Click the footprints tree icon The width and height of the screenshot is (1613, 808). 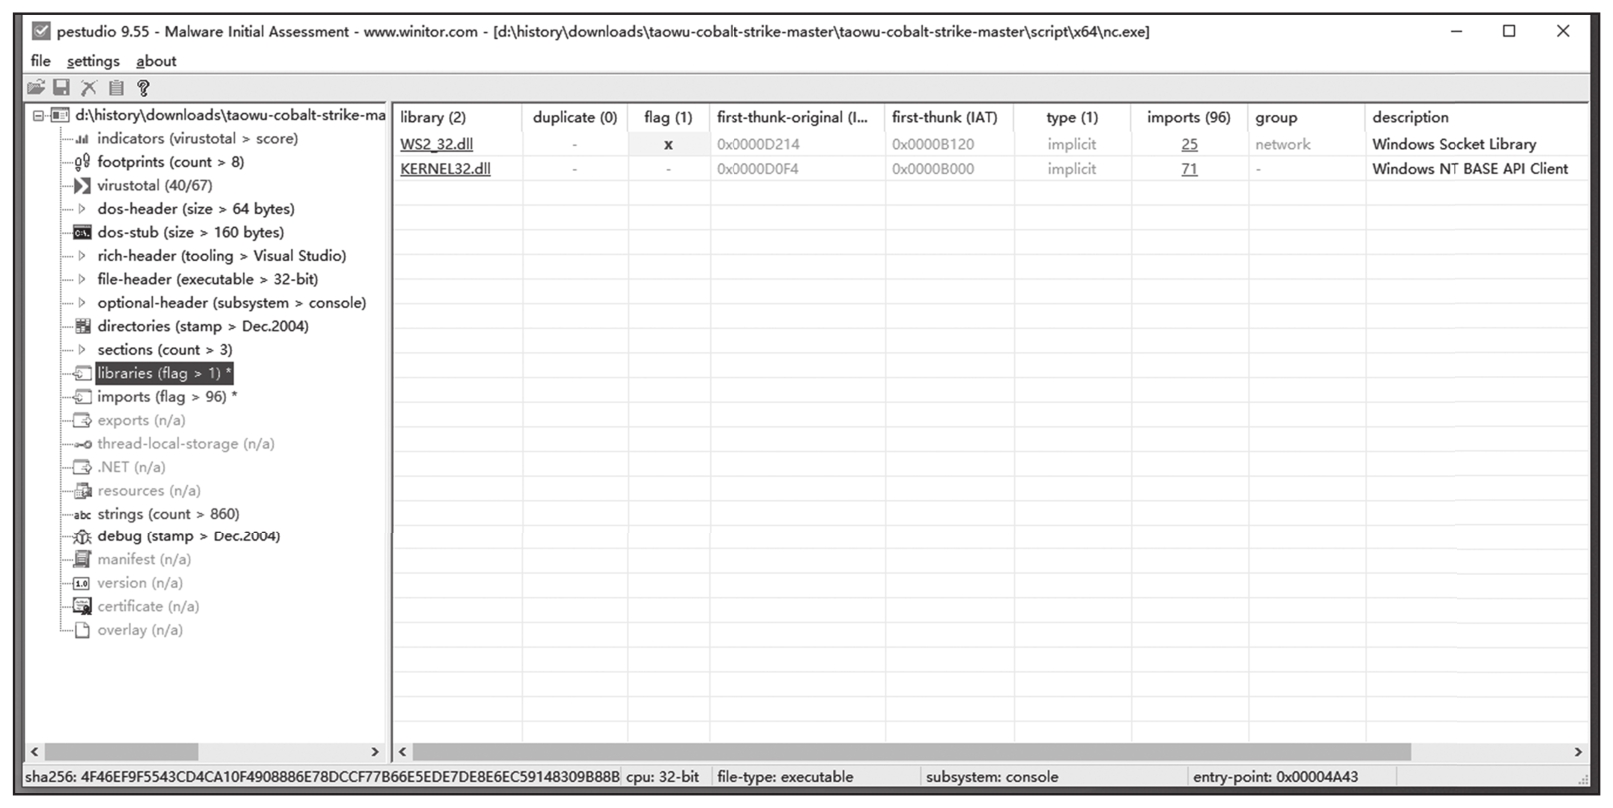pos(82,162)
